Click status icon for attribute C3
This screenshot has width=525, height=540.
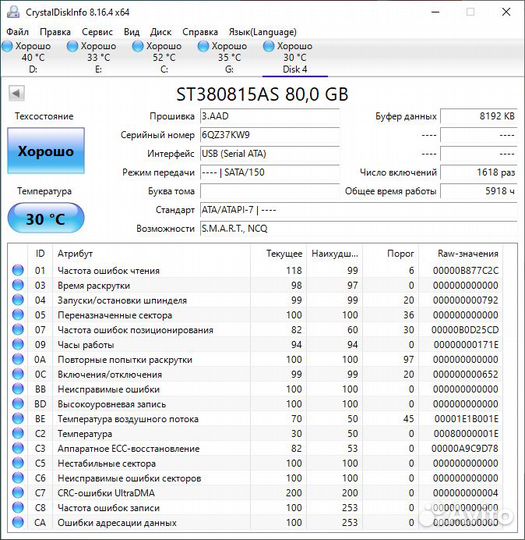(18, 448)
